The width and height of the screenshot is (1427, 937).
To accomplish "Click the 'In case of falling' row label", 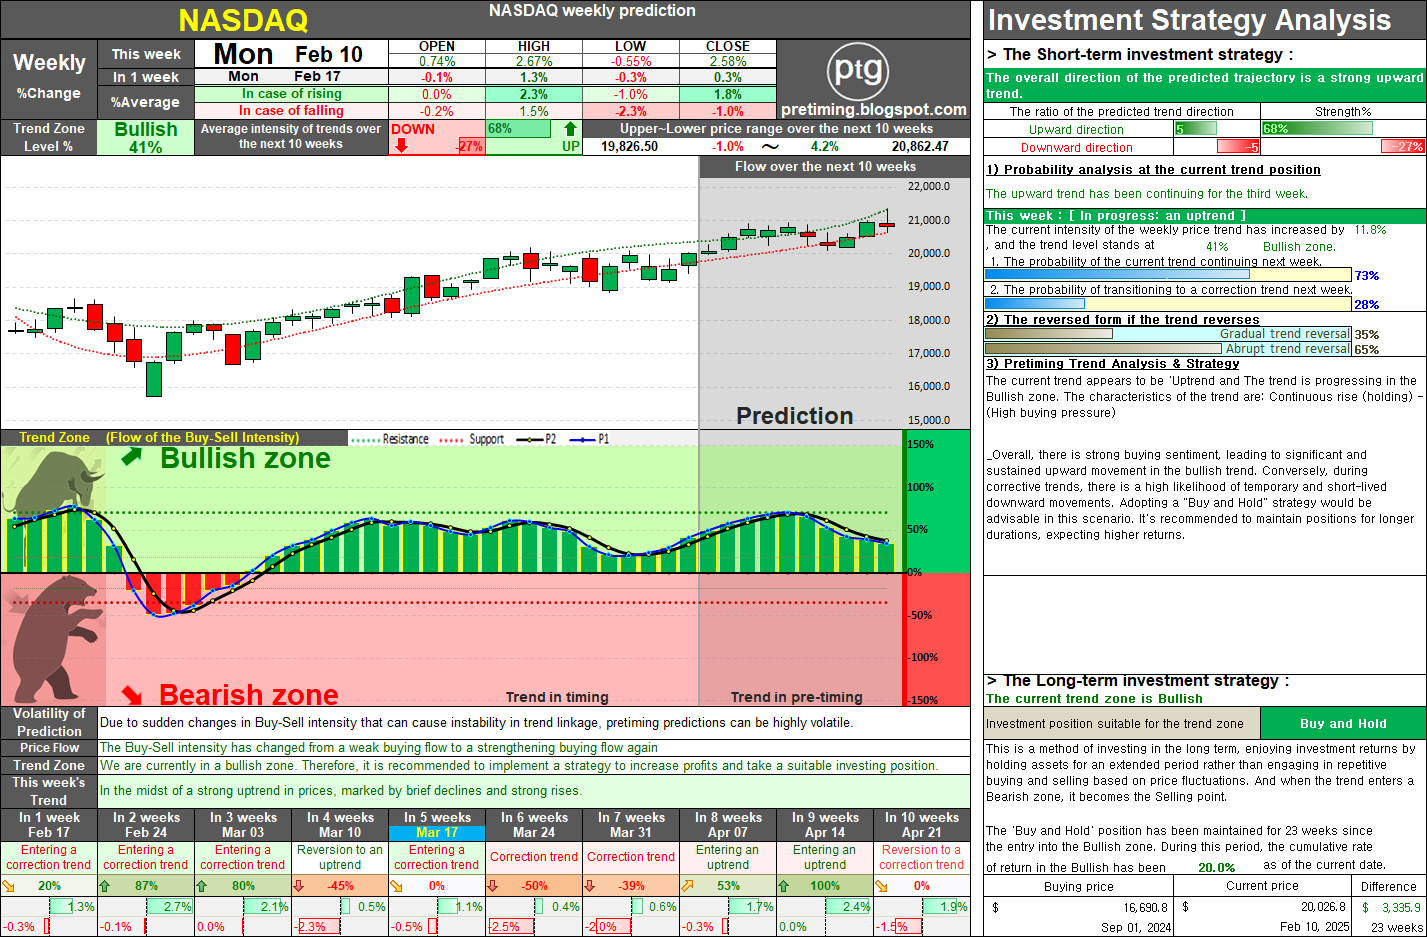I will (292, 111).
